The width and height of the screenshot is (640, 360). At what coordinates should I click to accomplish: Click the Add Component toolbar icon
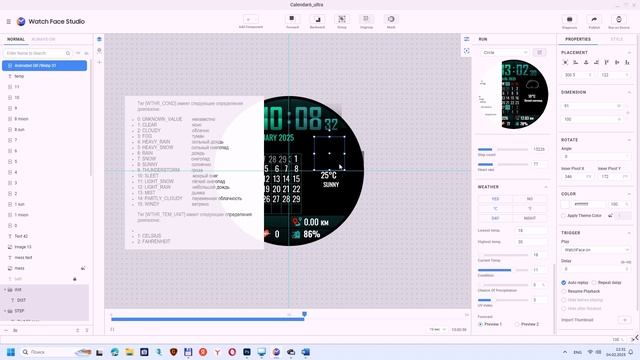[251, 20]
